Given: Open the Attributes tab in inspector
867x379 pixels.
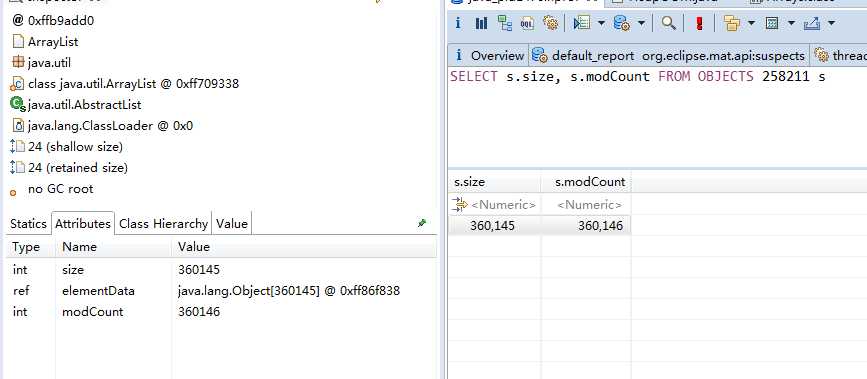Looking at the screenshot, I should (83, 224).
